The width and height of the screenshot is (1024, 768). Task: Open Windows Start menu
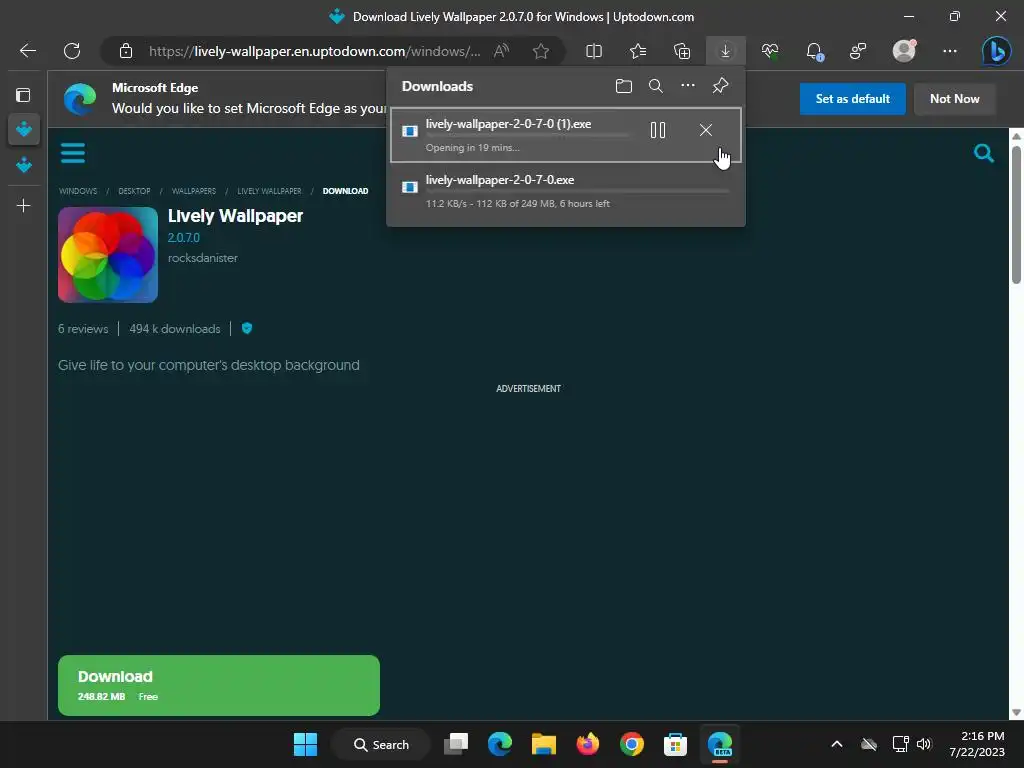coord(305,744)
